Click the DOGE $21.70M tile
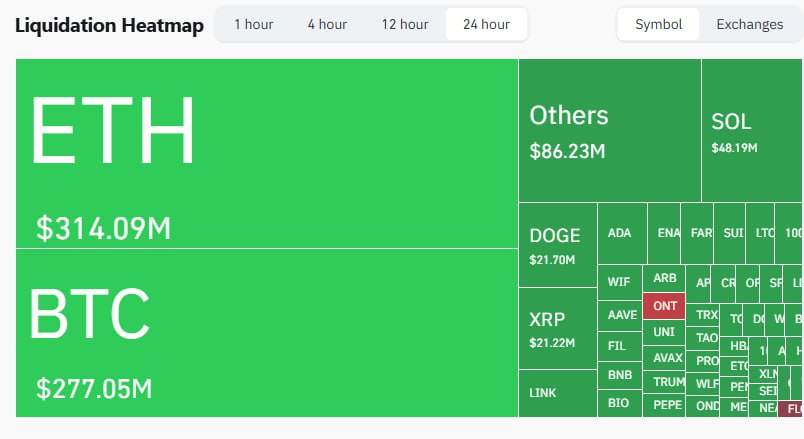The height and width of the screenshot is (439, 804). 558,245
